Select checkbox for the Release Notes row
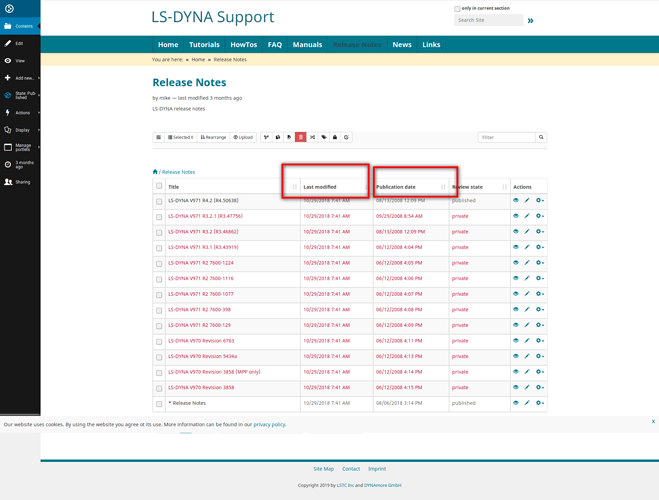The image size is (659, 500). click(x=159, y=404)
